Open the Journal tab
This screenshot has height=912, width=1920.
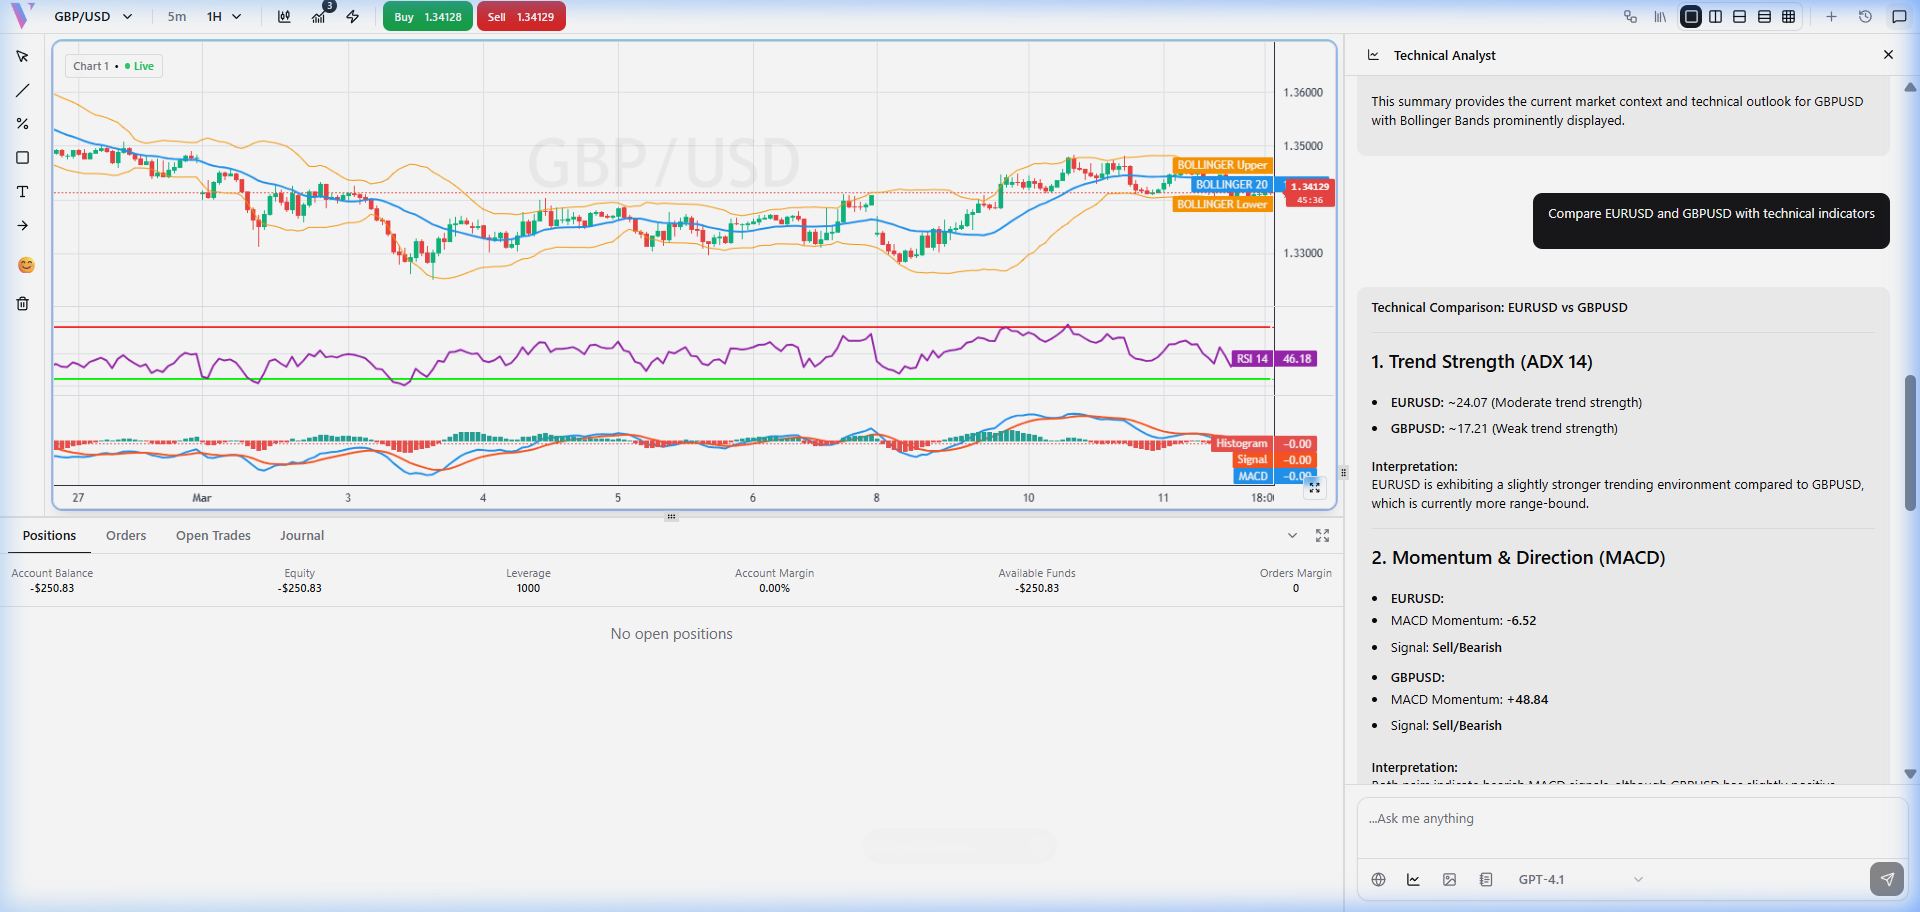[302, 536]
